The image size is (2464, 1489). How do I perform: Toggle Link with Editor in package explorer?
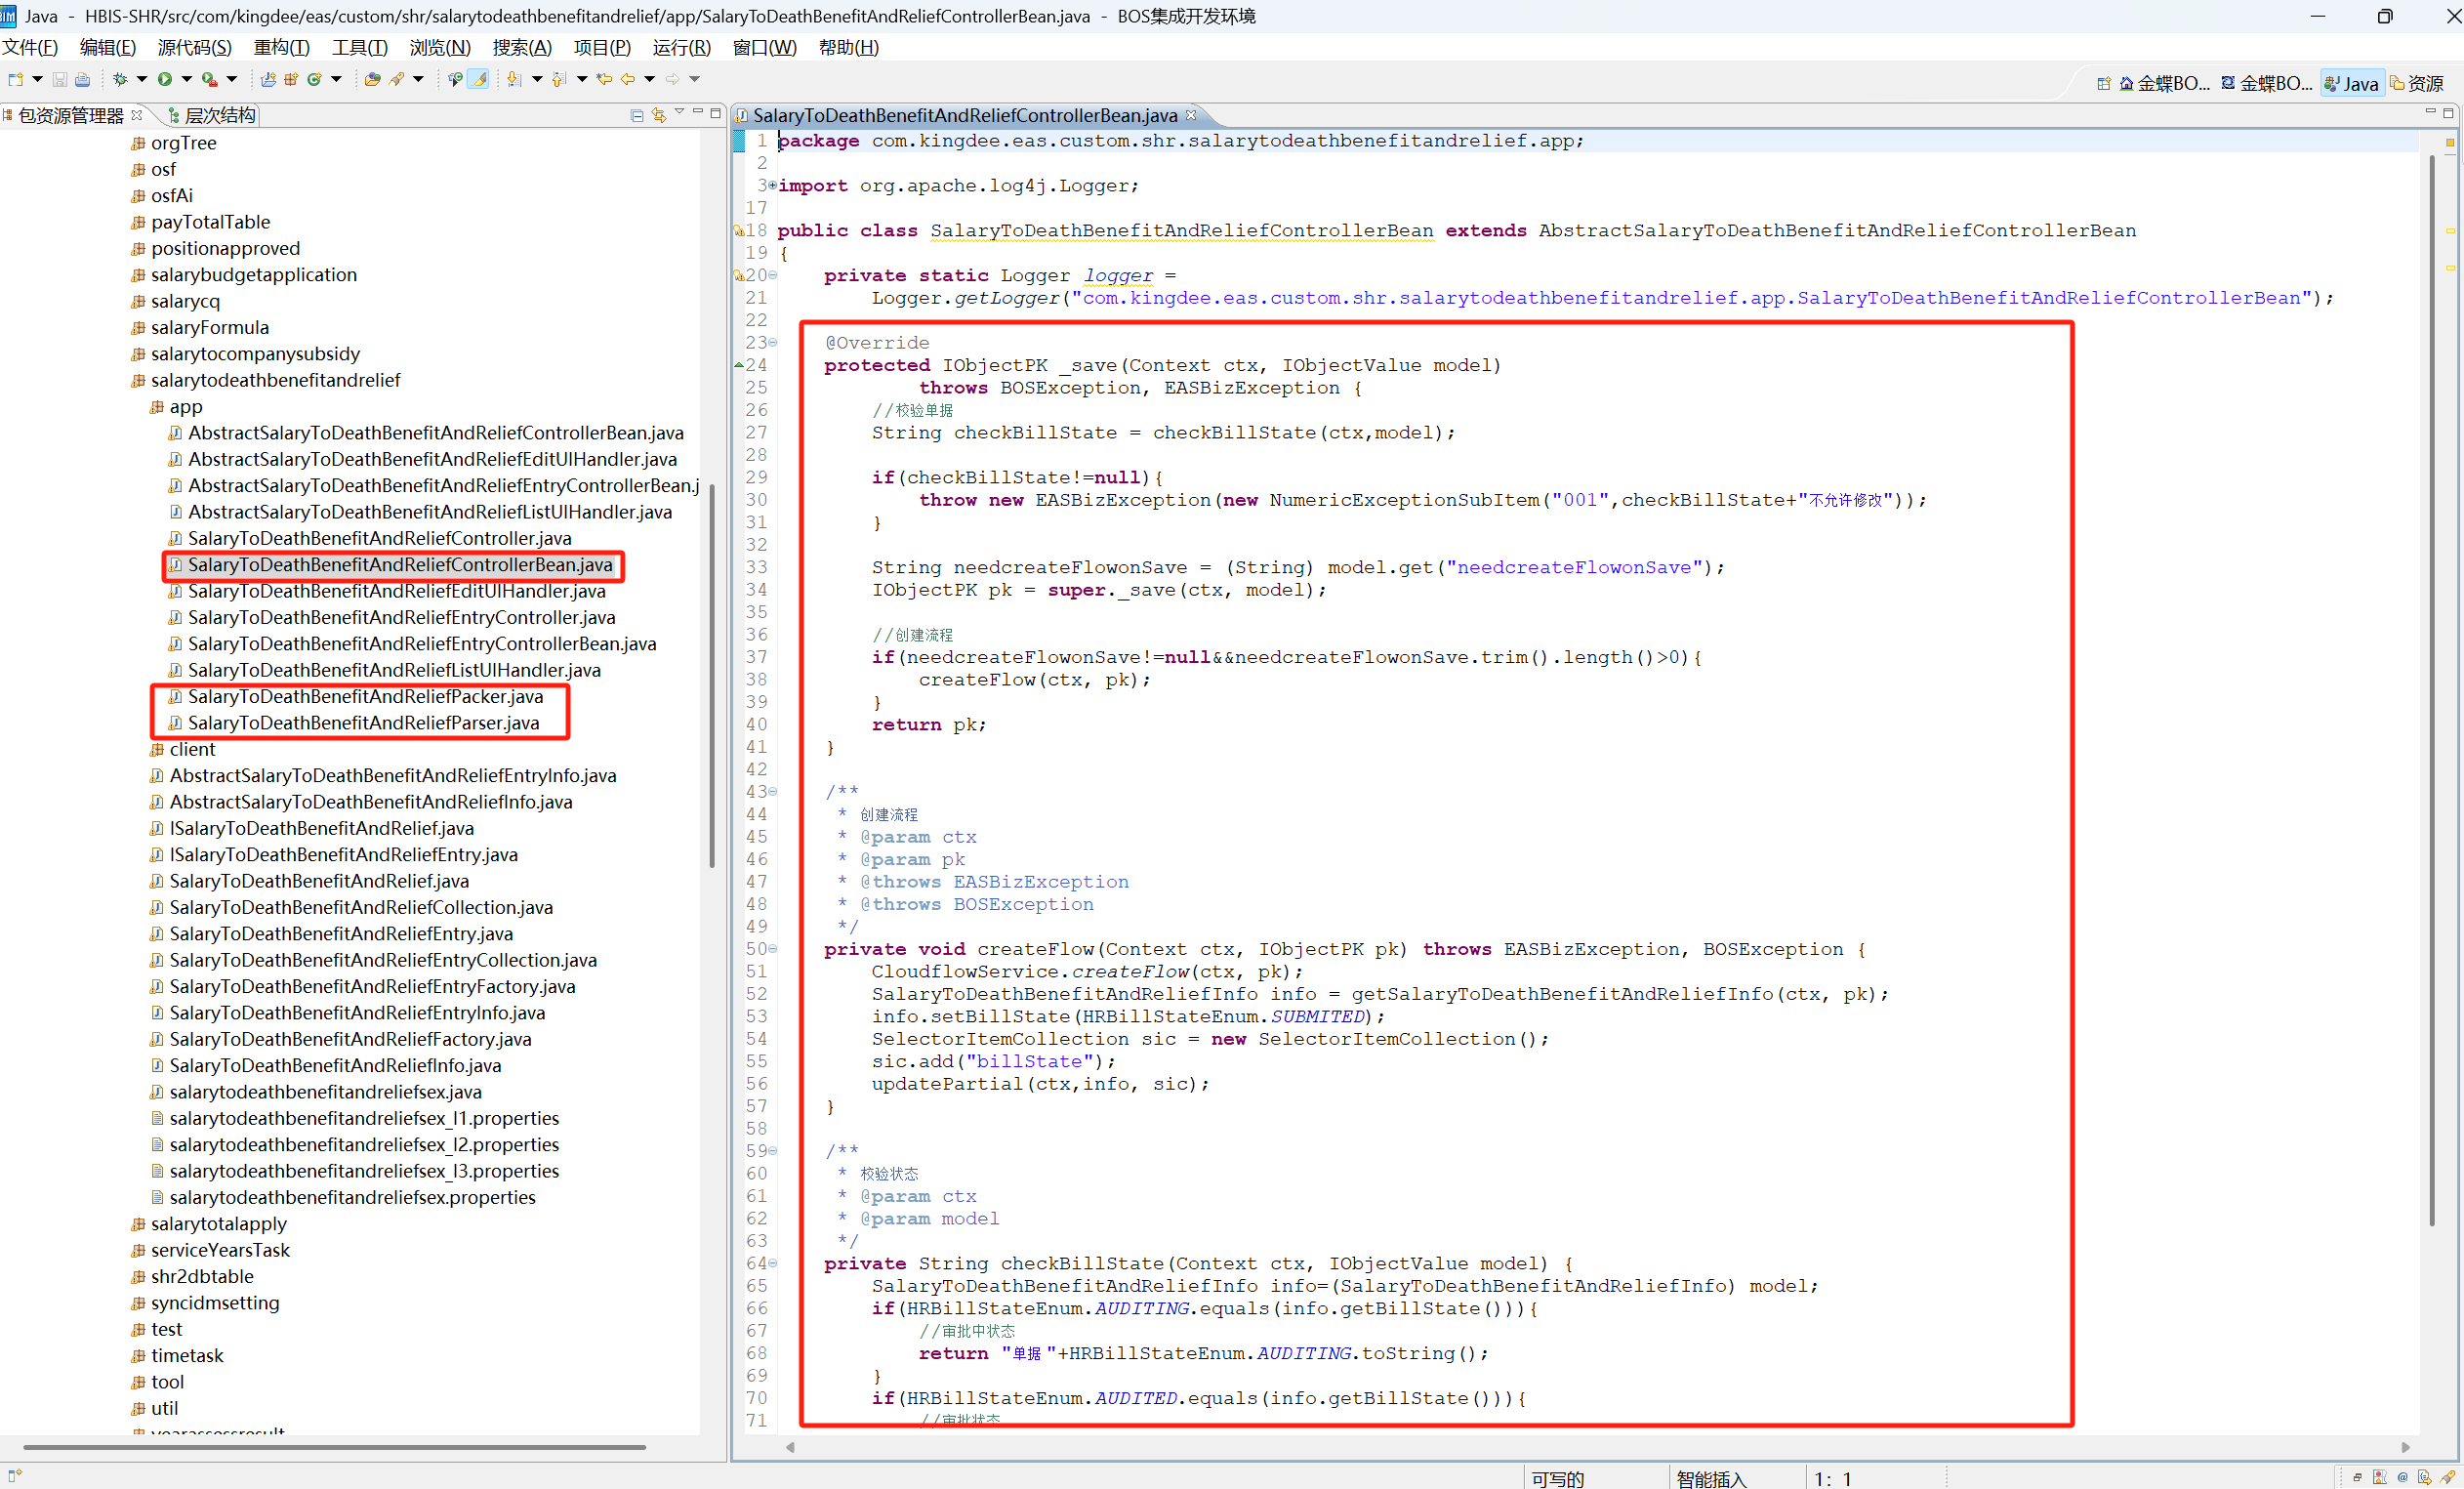(x=658, y=115)
